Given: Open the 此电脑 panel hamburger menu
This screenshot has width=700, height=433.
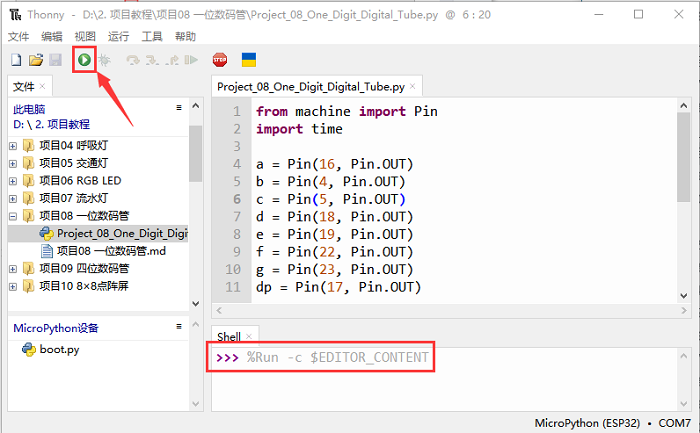Looking at the screenshot, I should click(178, 108).
